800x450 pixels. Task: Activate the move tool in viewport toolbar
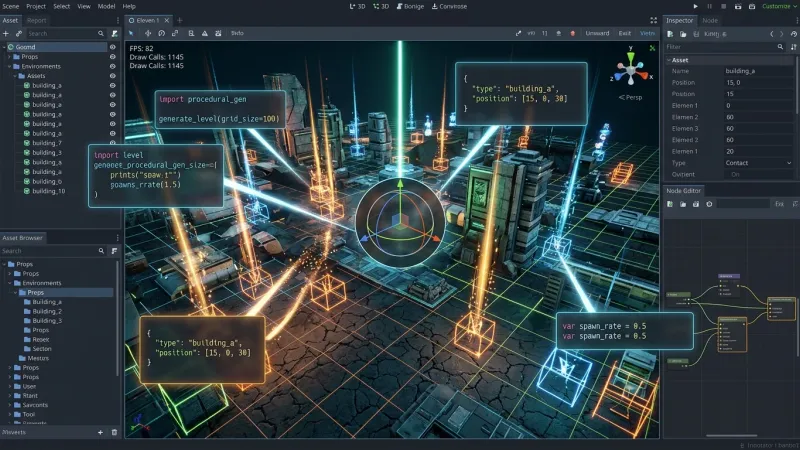[148, 33]
